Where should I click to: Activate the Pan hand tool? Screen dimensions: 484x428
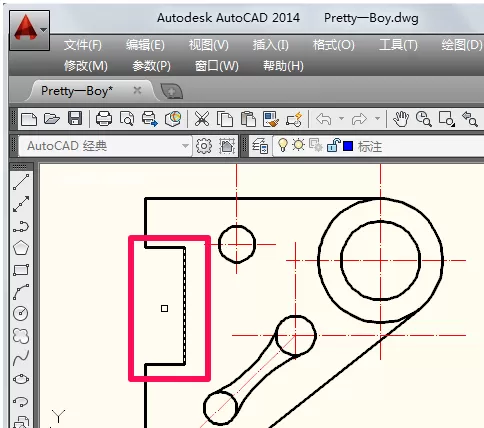pos(401,119)
